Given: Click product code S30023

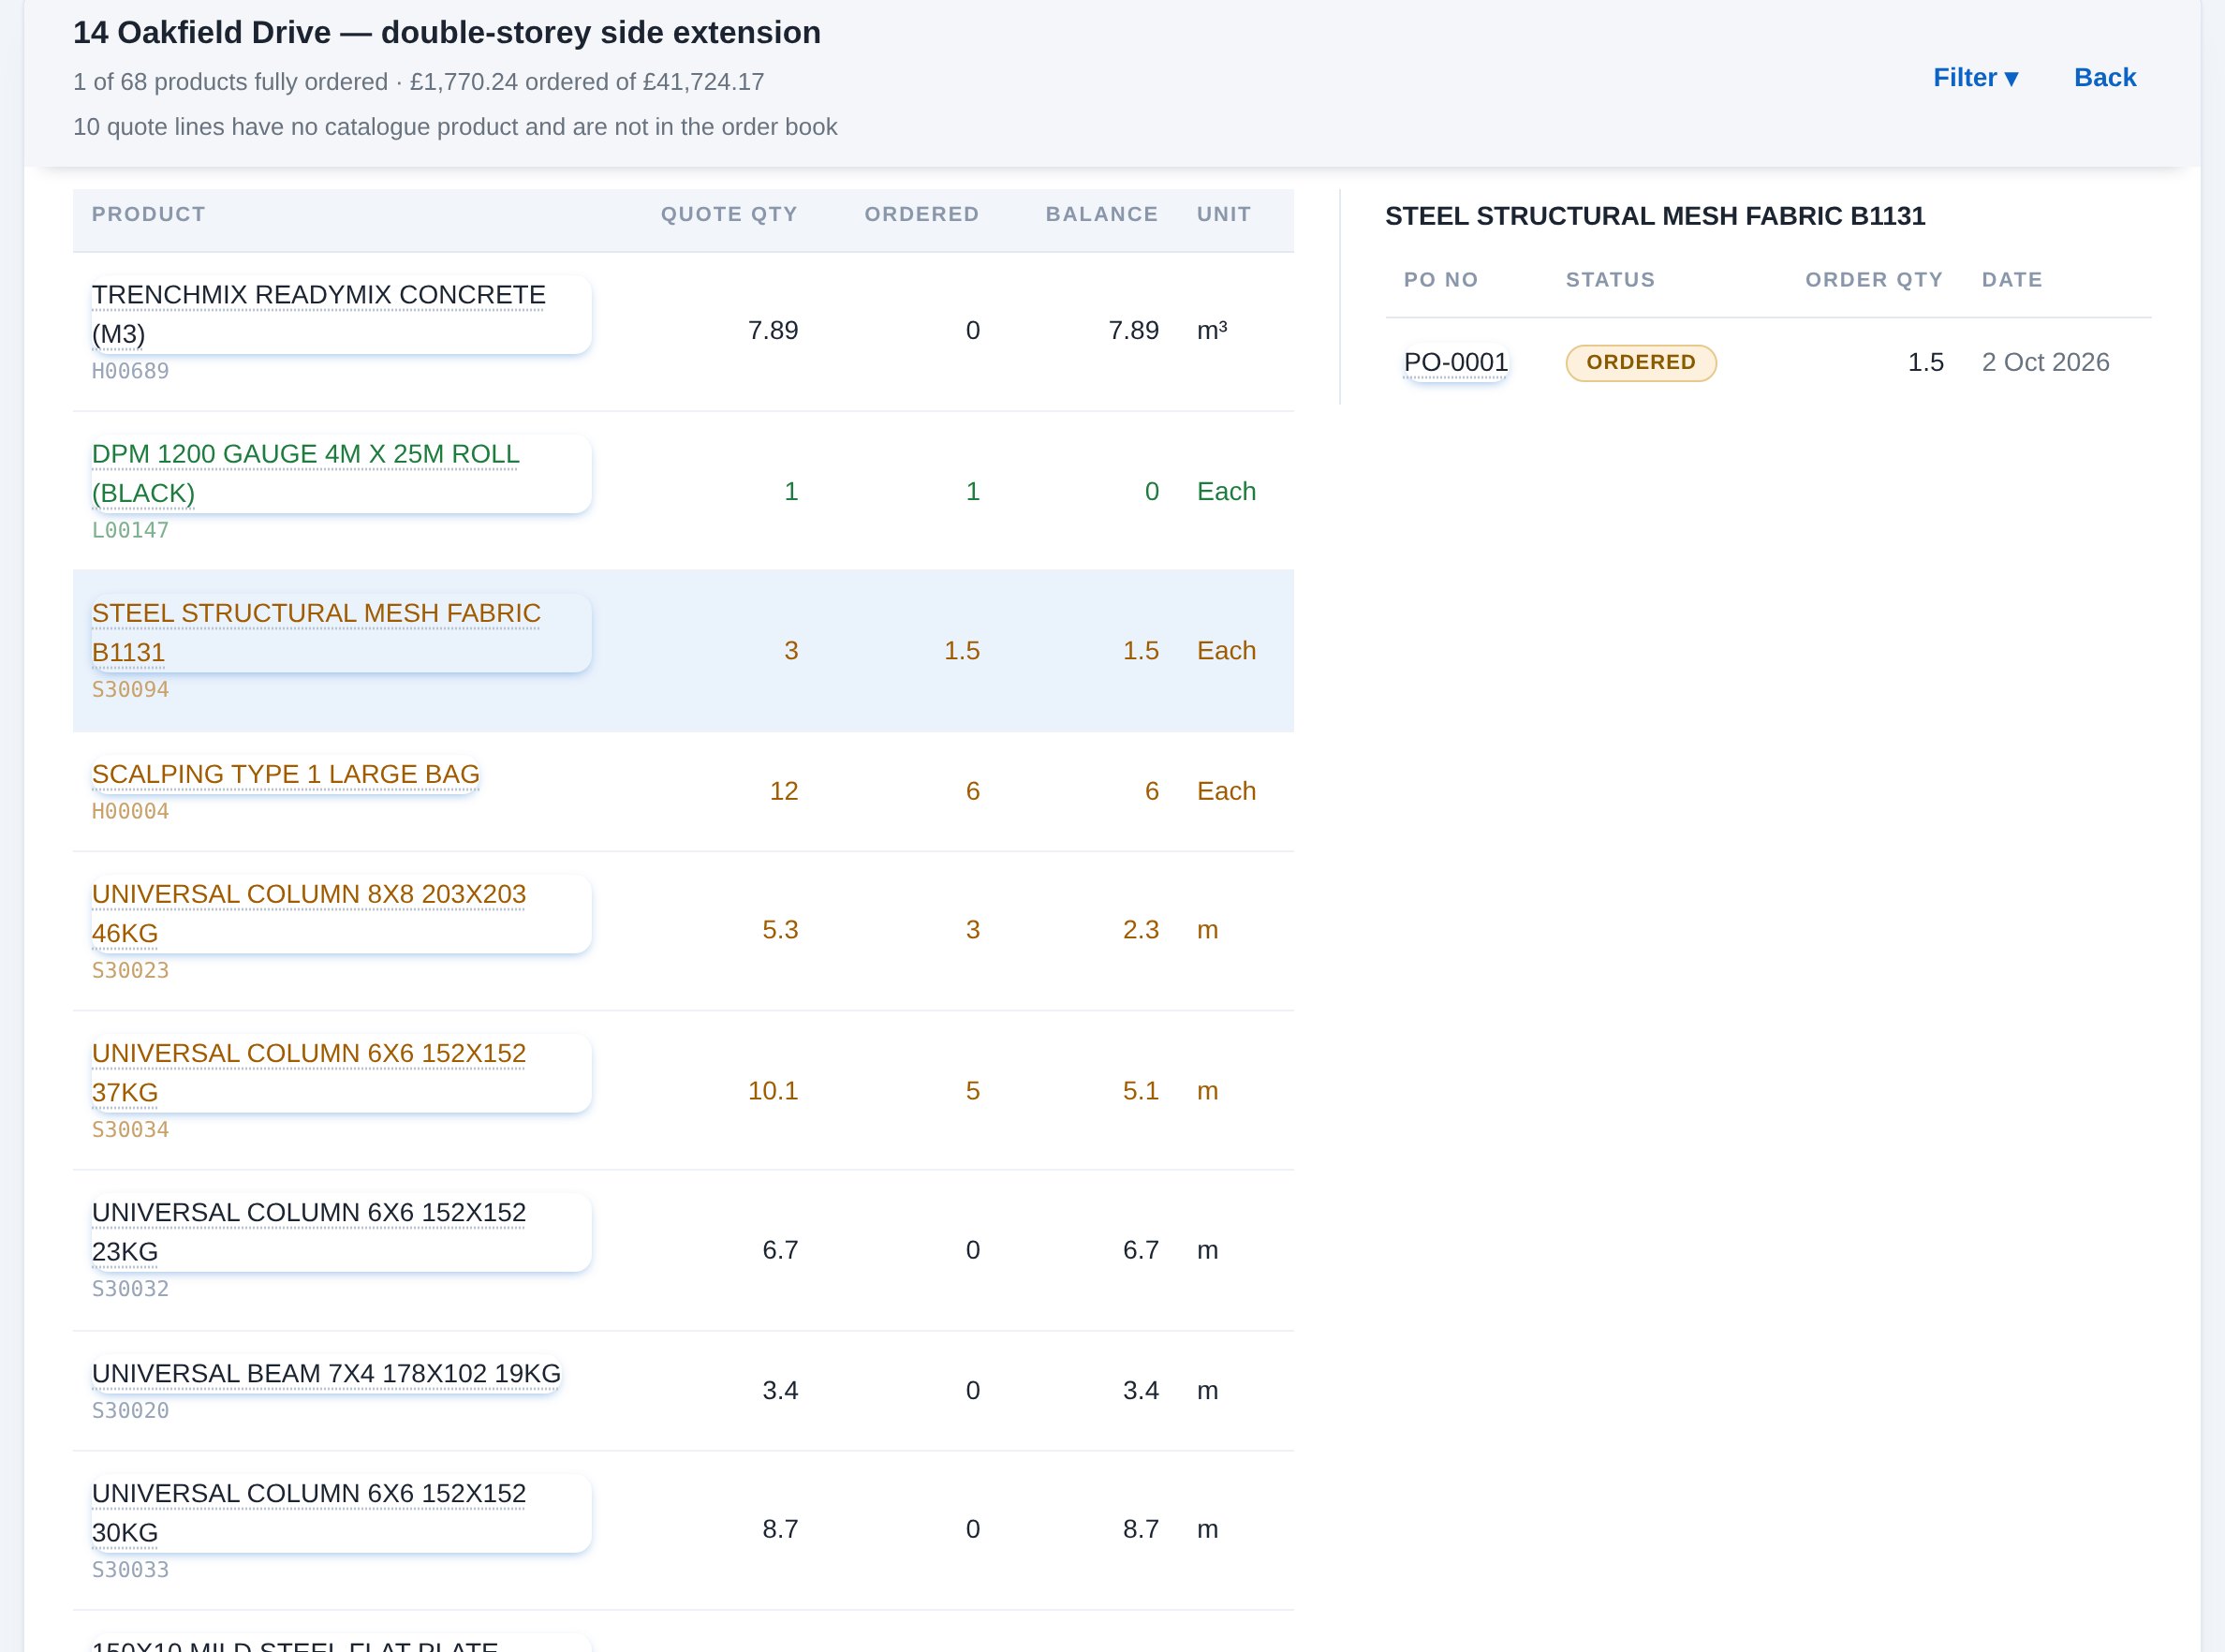Looking at the screenshot, I should coord(130,970).
